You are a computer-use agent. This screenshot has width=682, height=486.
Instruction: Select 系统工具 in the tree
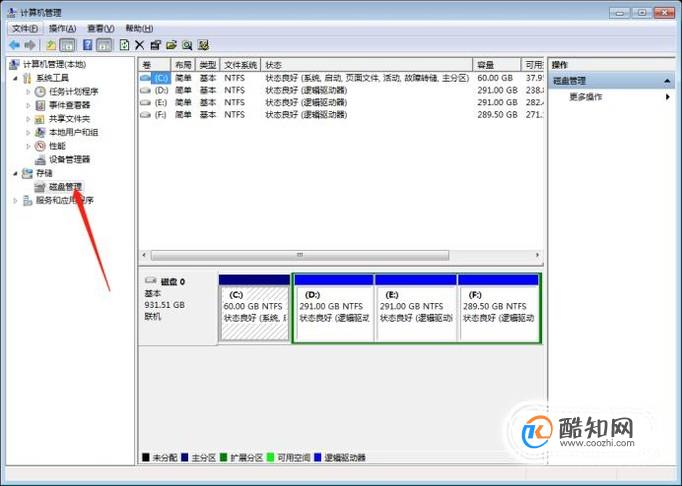tap(52, 78)
